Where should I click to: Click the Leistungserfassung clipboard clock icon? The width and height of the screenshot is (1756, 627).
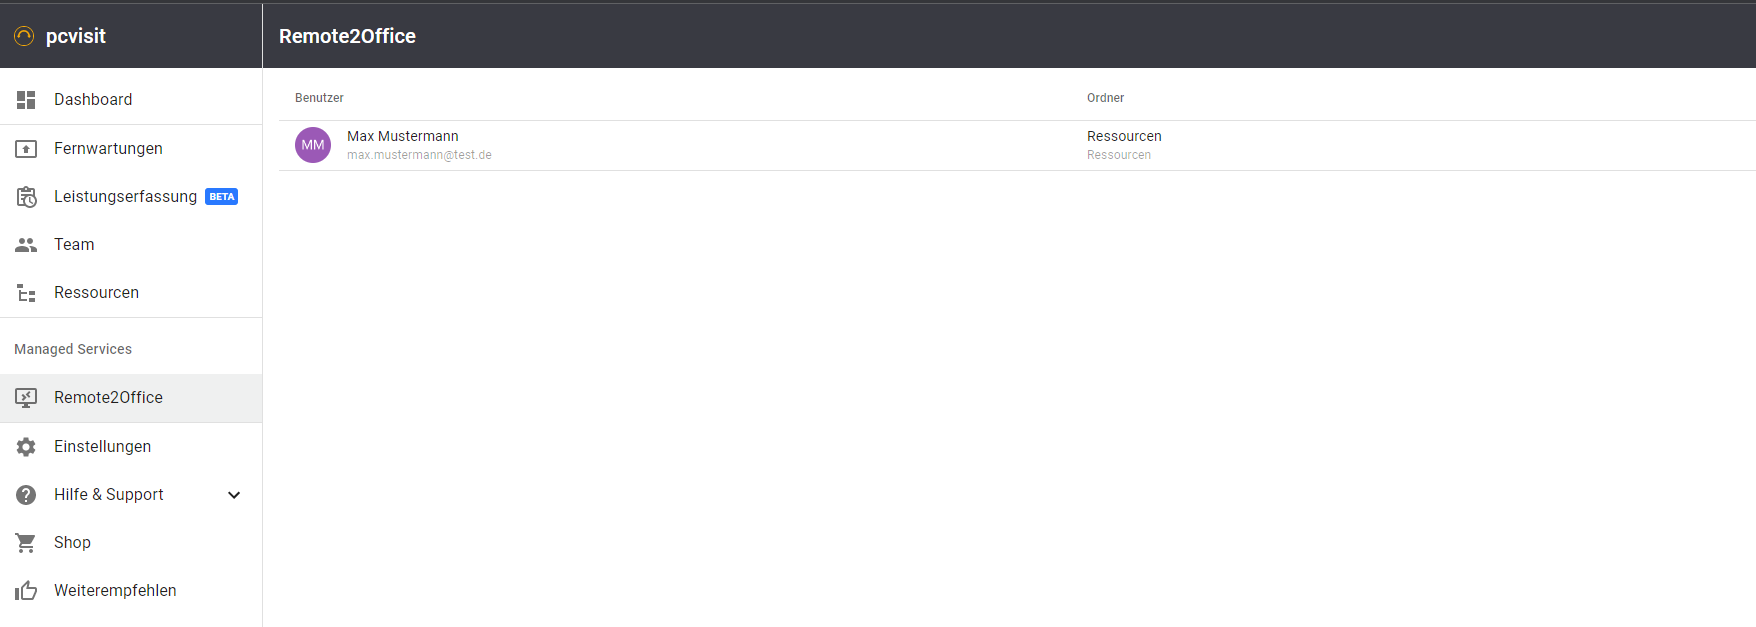[26, 197]
